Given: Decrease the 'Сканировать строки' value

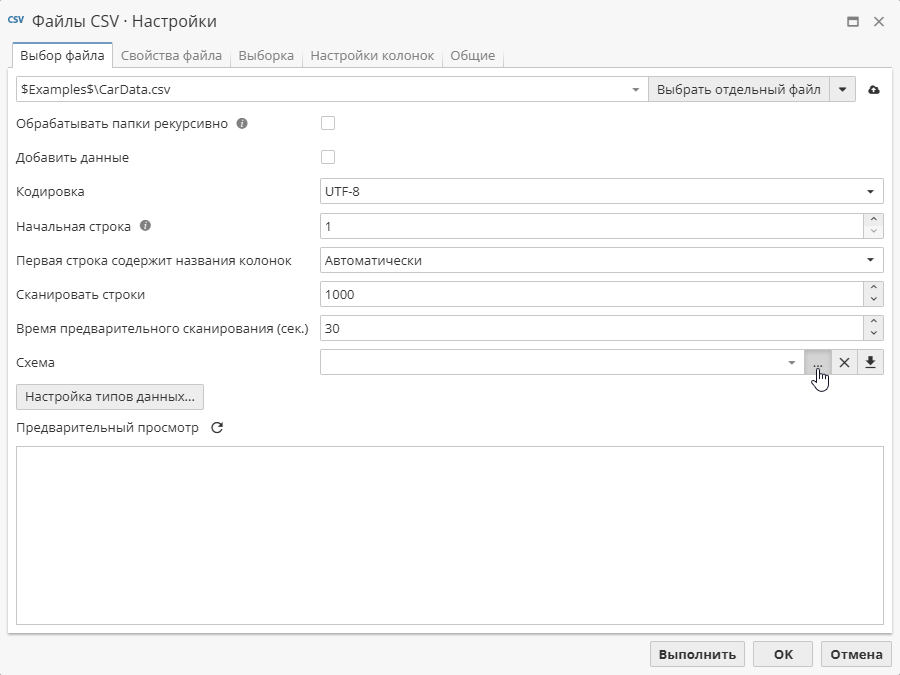Looking at the screenshot, I should 874,300.
